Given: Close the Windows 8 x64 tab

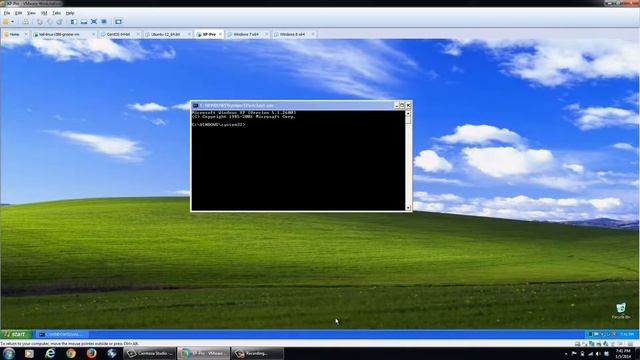Looking at the screenshot, I should (313, 34).
